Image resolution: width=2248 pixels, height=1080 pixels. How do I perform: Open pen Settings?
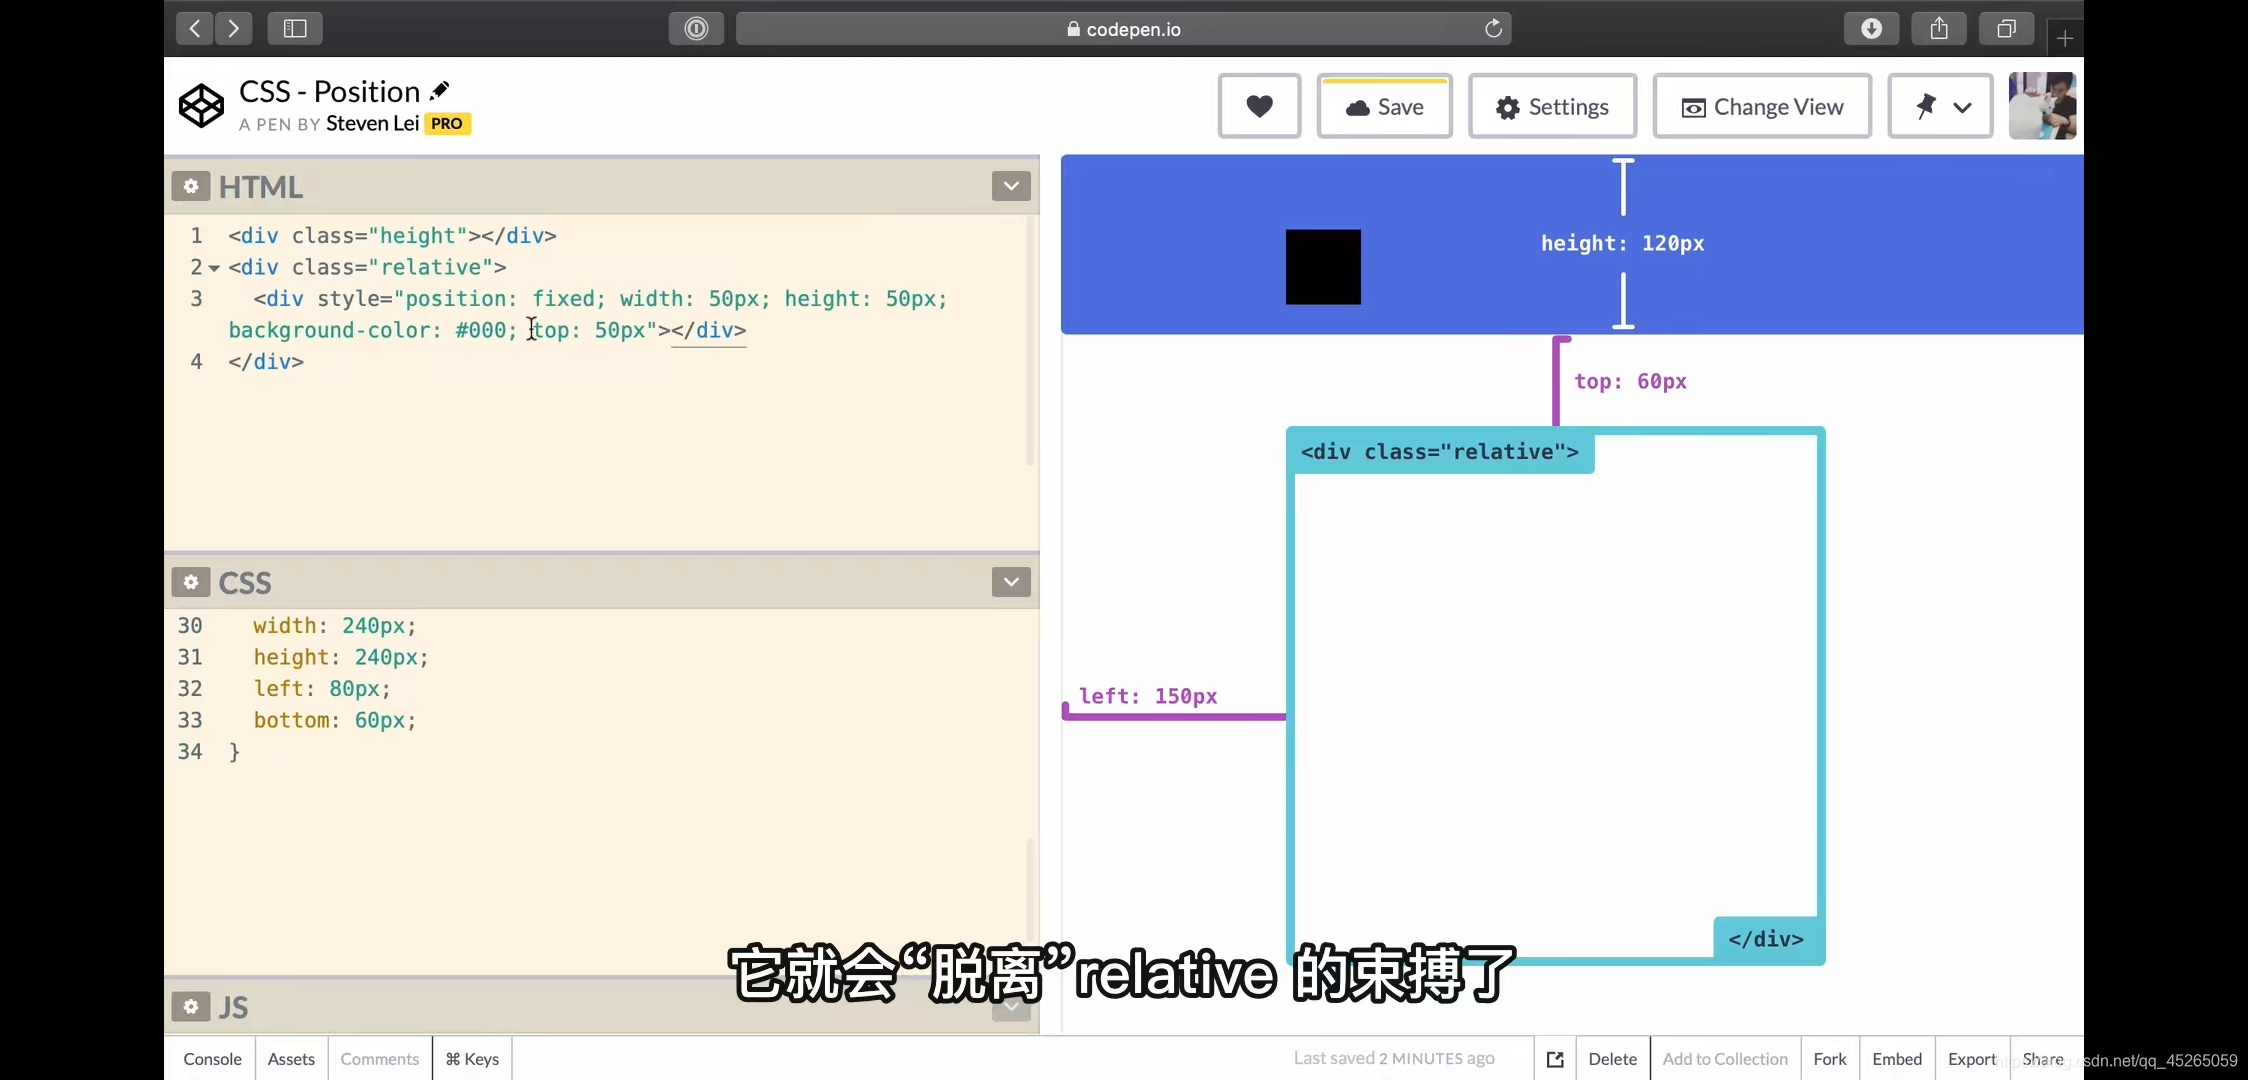click(x=1552, y=106)
